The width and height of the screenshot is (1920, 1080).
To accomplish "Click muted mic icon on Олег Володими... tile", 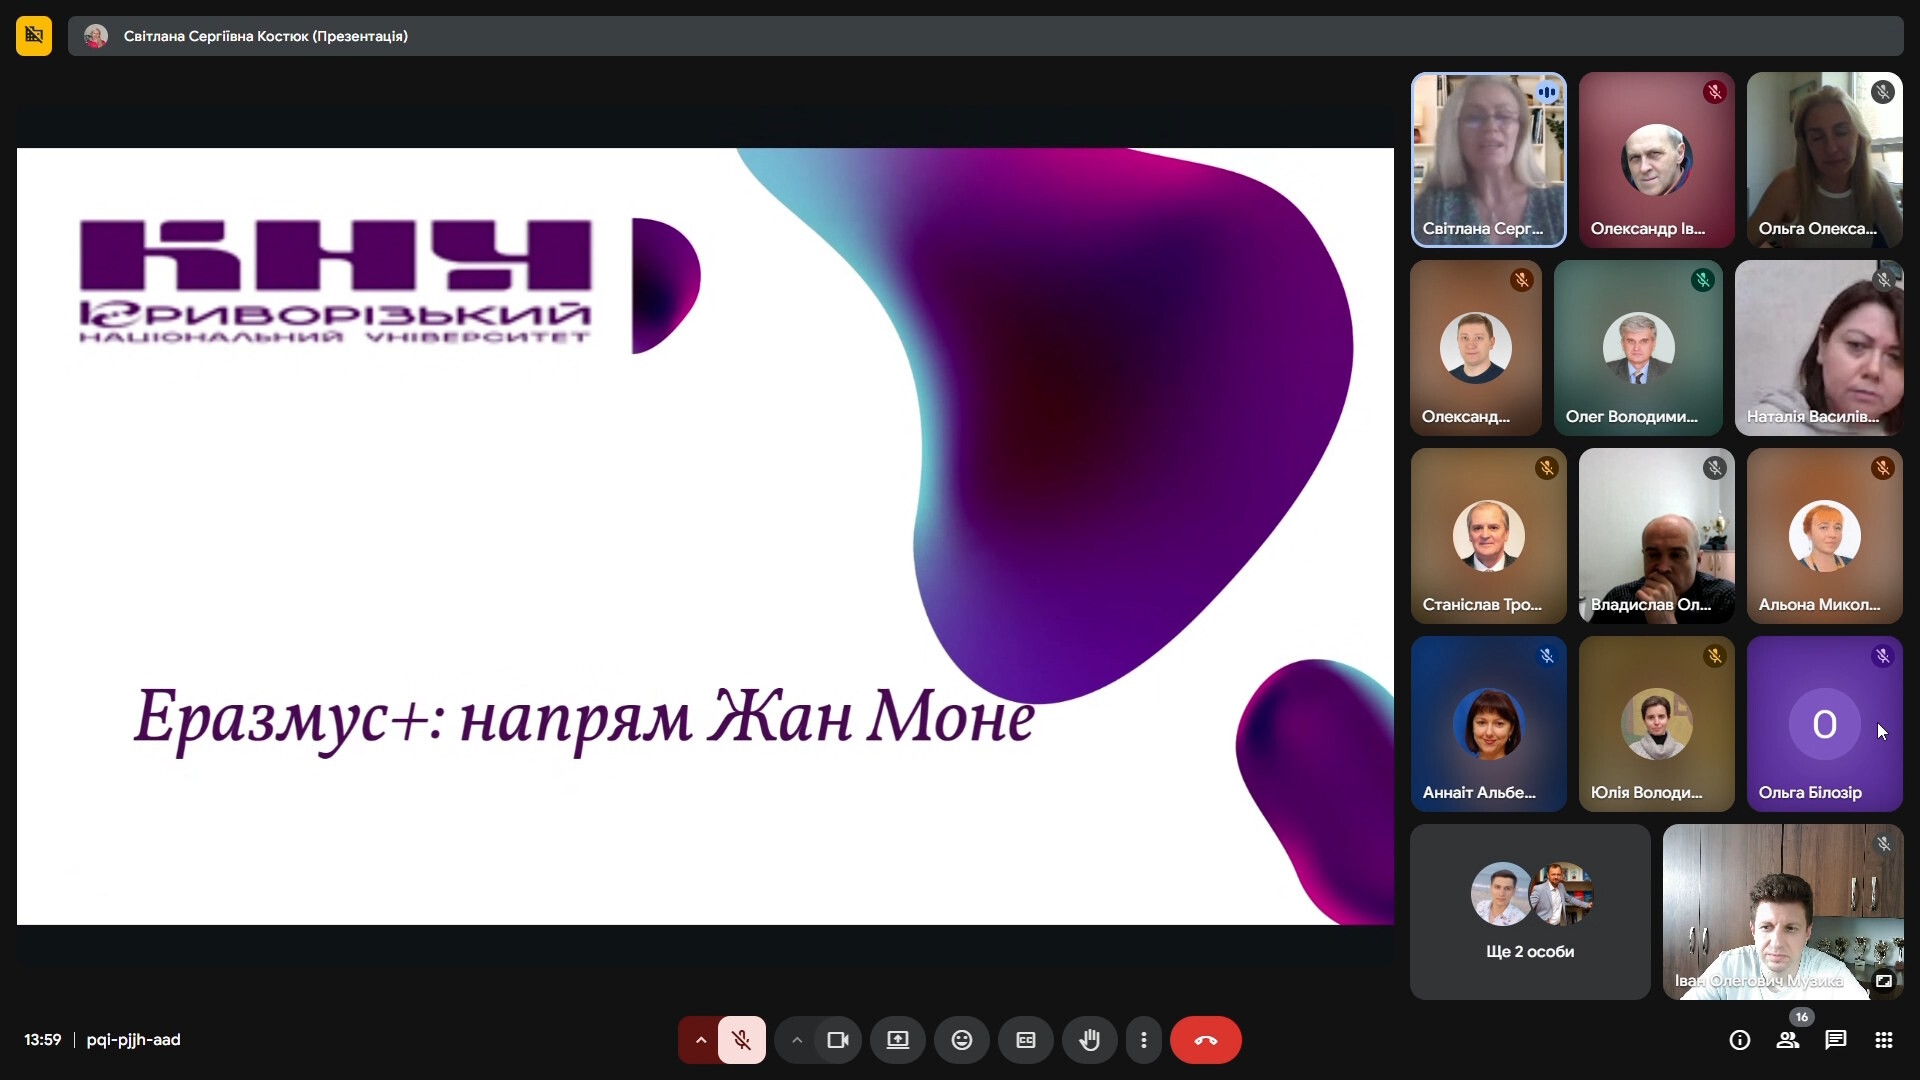I will [x=1703, y=280].
